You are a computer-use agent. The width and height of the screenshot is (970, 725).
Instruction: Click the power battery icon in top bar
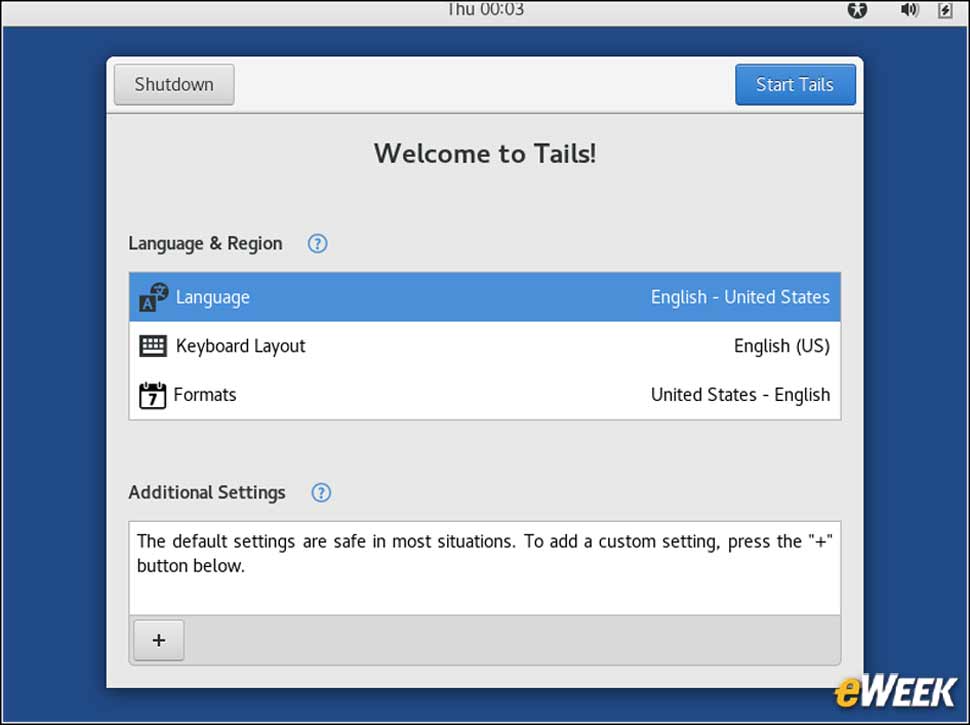click(945, 10)
